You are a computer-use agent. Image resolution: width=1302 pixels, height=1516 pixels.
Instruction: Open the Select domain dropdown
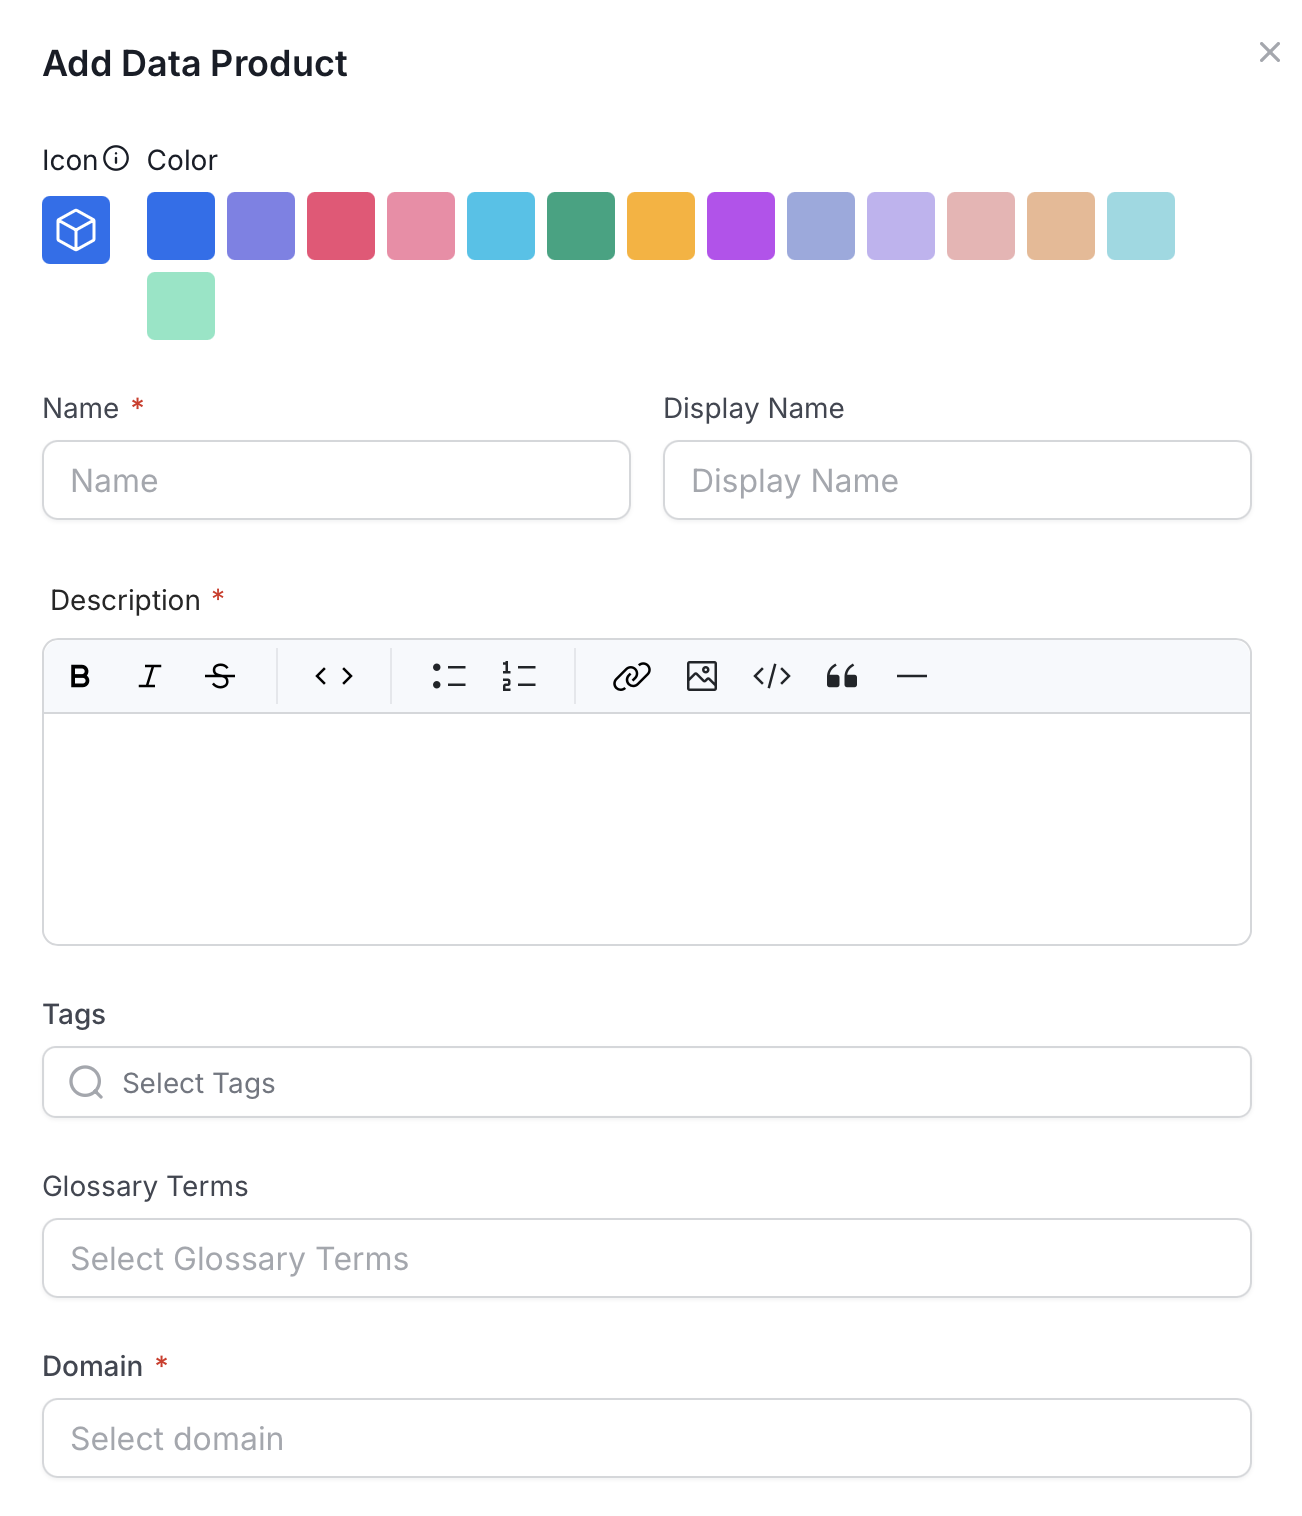647,1438
